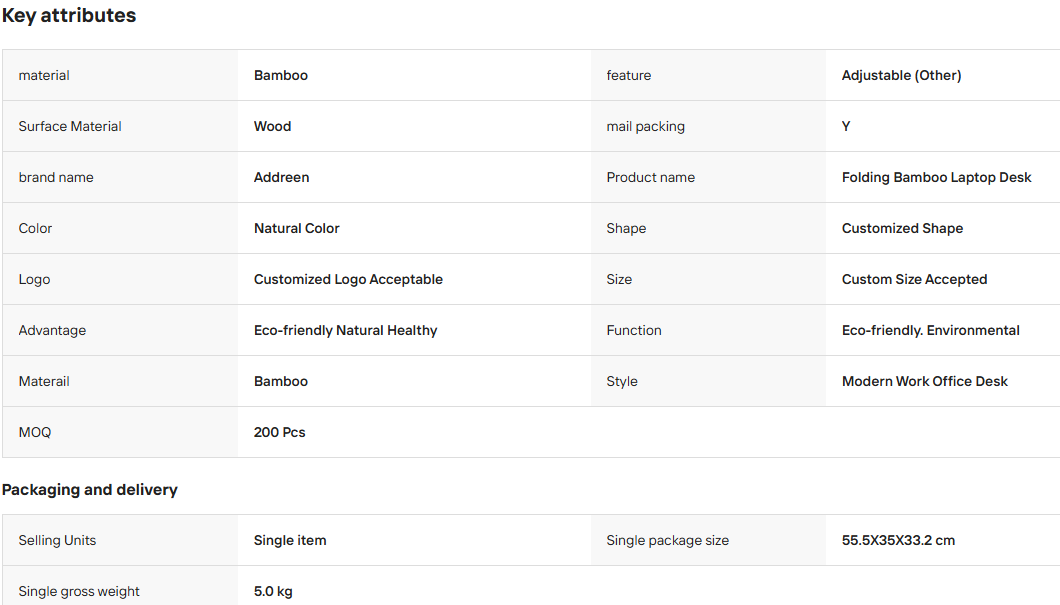Click the 55.5X35X33.2 cm package size

(x=898, y=540)
